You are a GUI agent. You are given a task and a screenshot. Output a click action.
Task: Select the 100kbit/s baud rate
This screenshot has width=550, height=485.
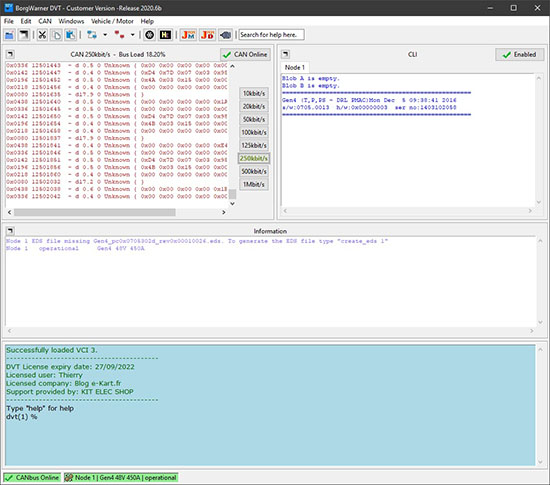[254, 132]
